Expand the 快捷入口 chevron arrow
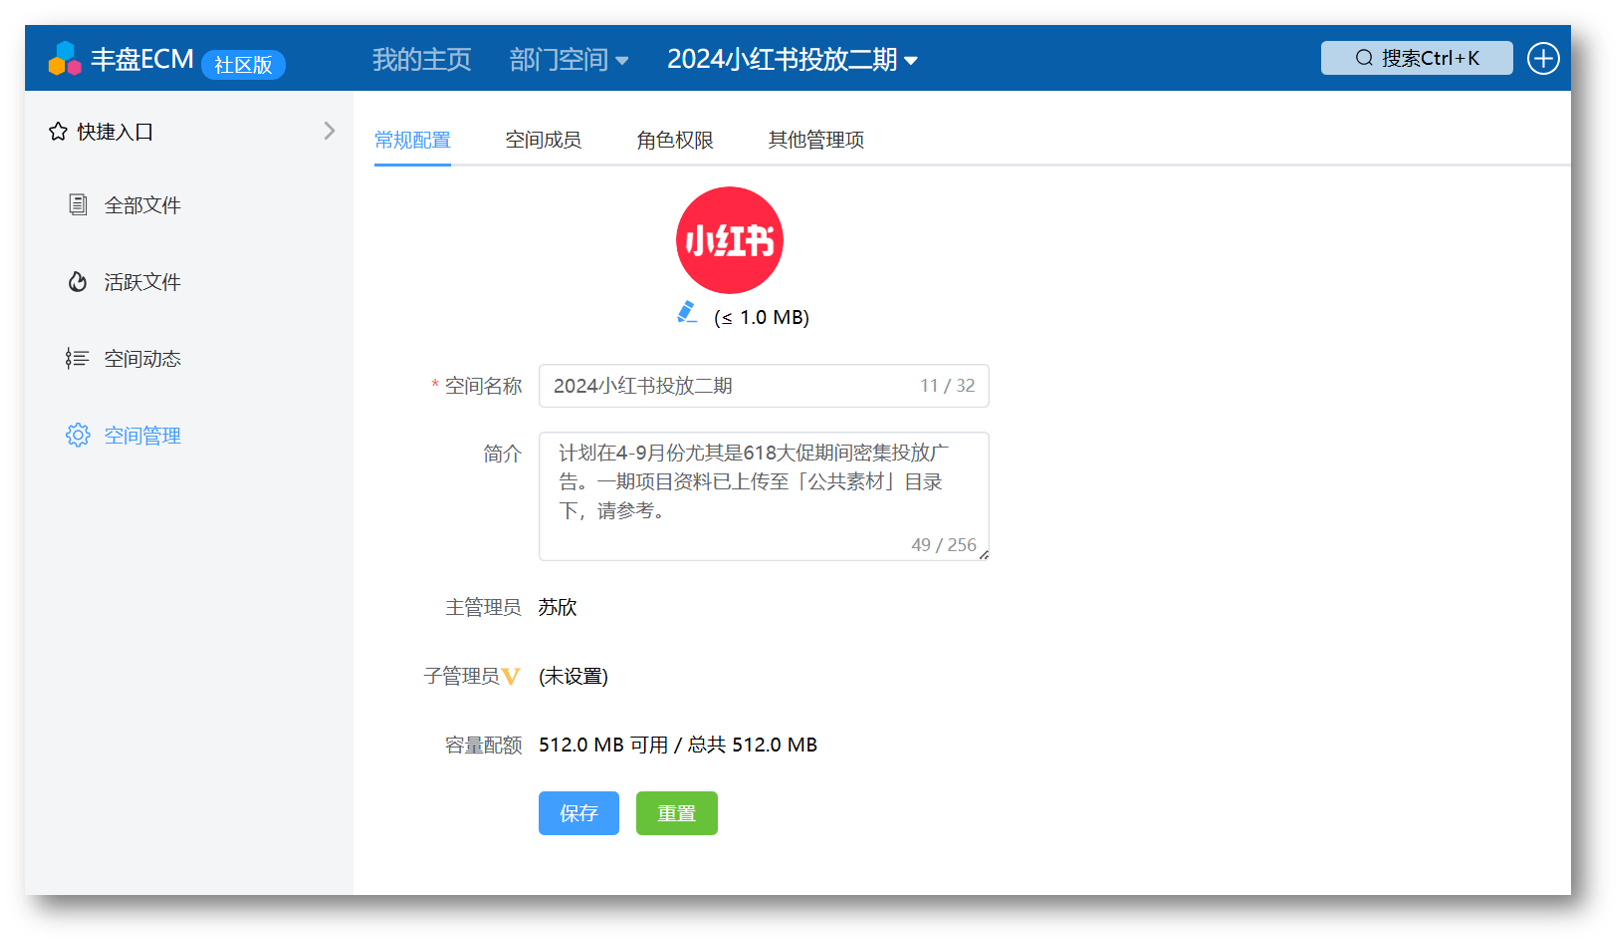Image resolution: width=1621 pixels, height=945 pixels. point(329,131)
